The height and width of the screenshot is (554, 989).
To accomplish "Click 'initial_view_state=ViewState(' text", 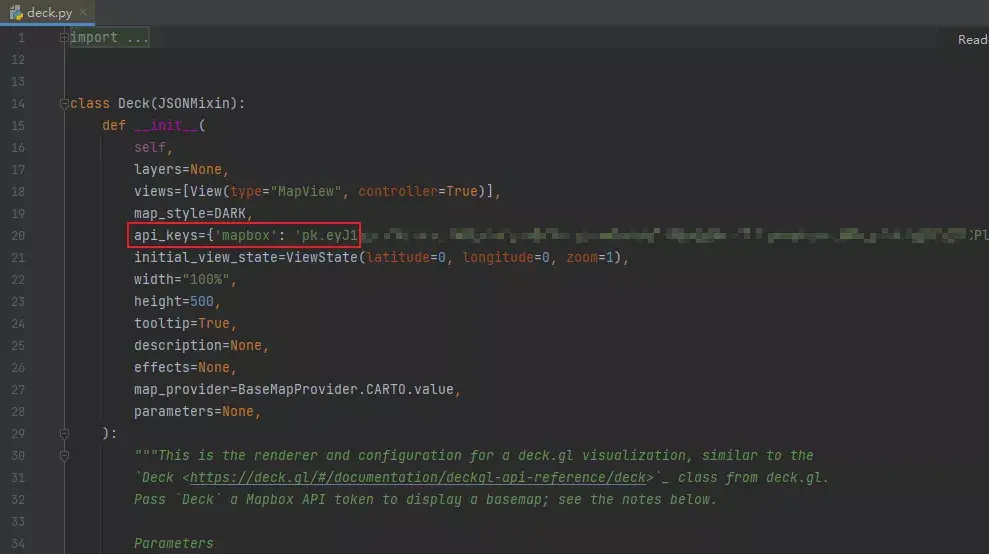I will [x=249, y=257].
